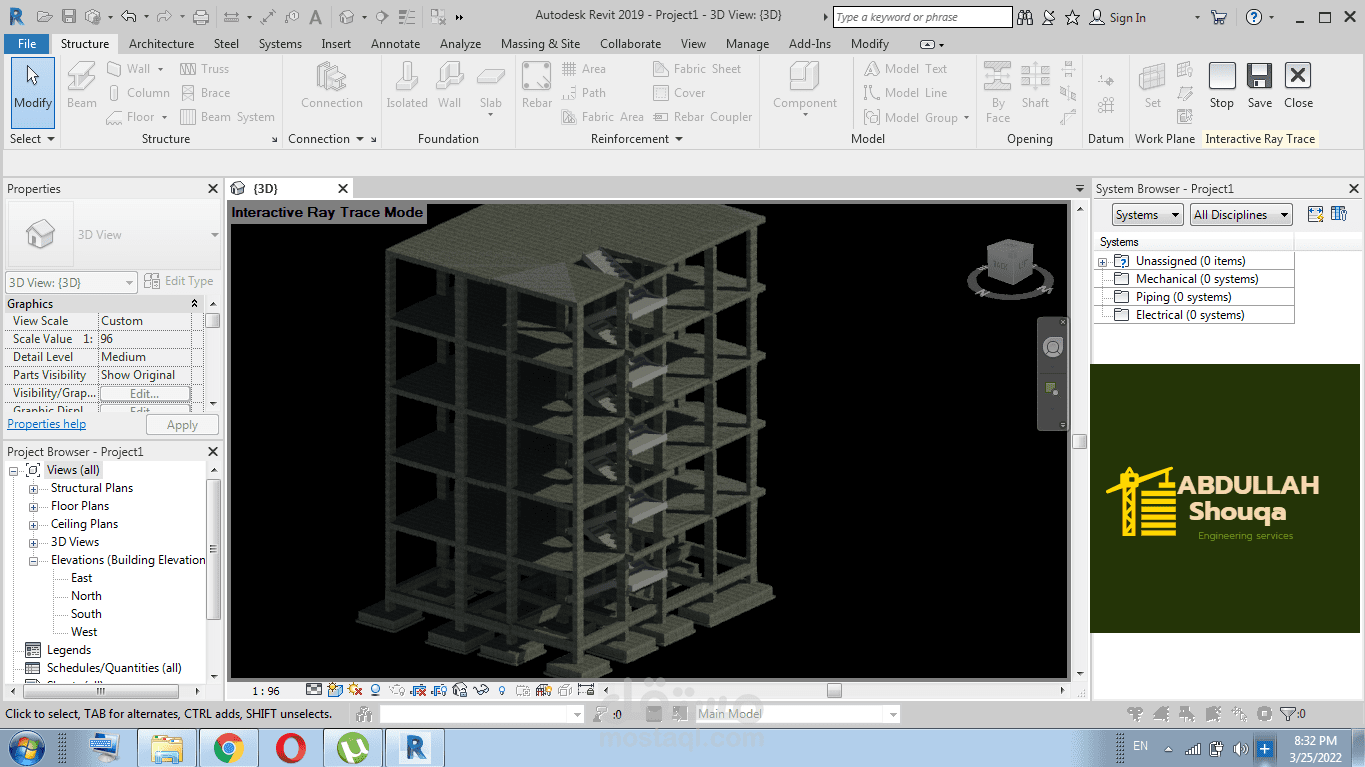Save the ray trace render

click(1259, 78)
